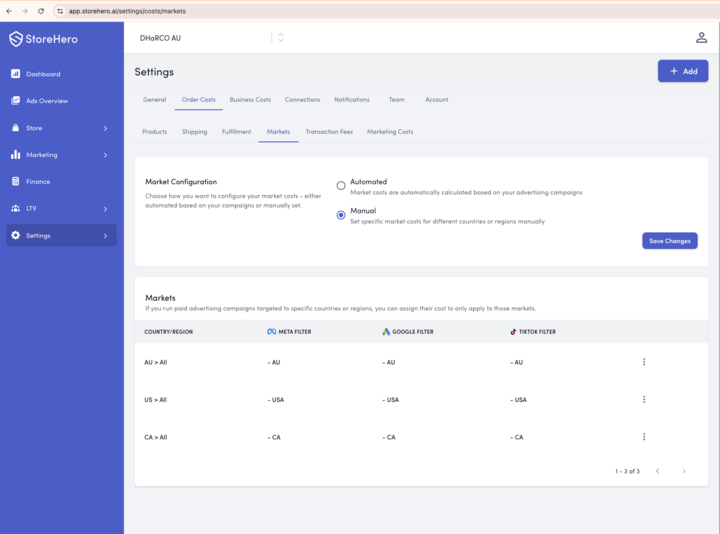Open the three-dot menu for CA row
720x534 pixels.
point(644,437)
